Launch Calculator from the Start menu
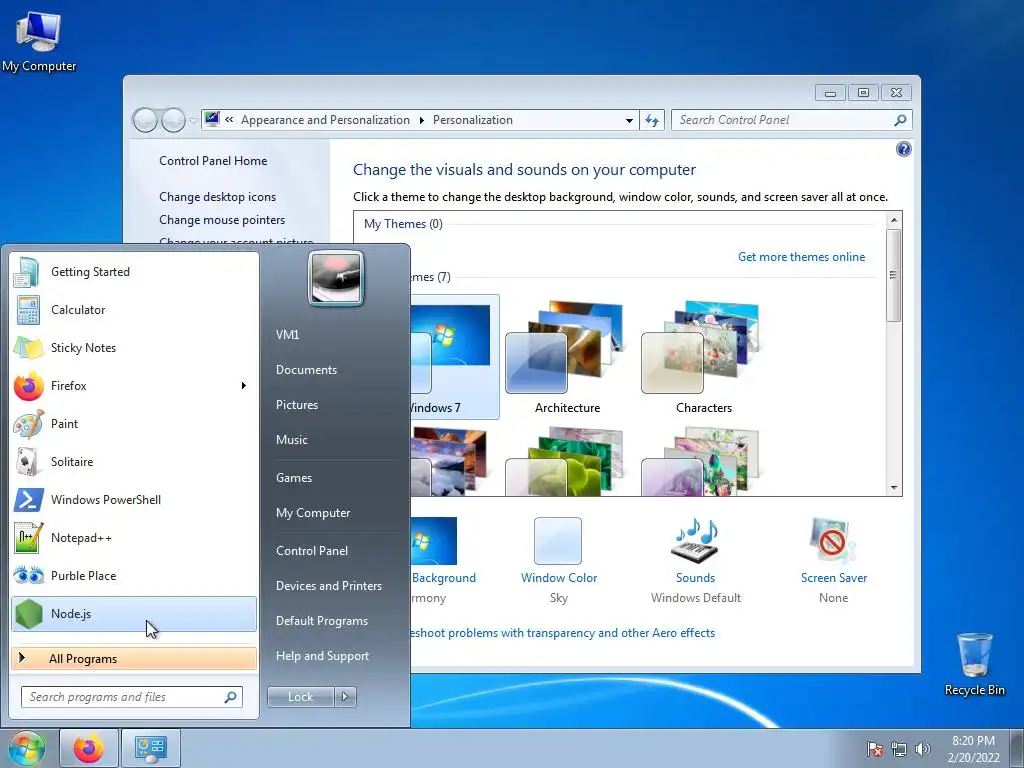The width and height of the screenshot is (1024, 768). pyautogui.click(x=134, y=310)
